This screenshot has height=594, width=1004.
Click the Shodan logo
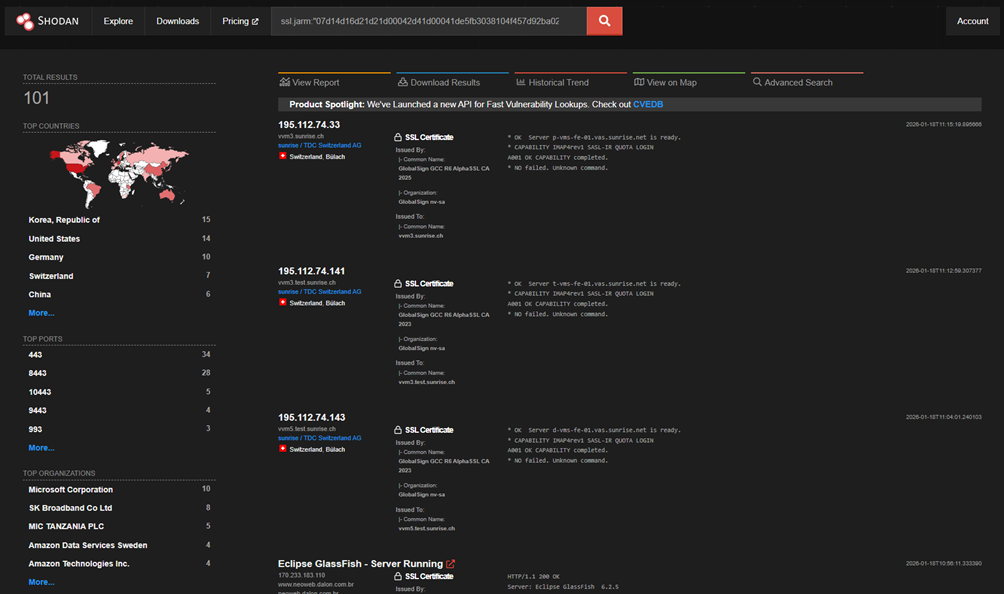(x=49, y=21)
